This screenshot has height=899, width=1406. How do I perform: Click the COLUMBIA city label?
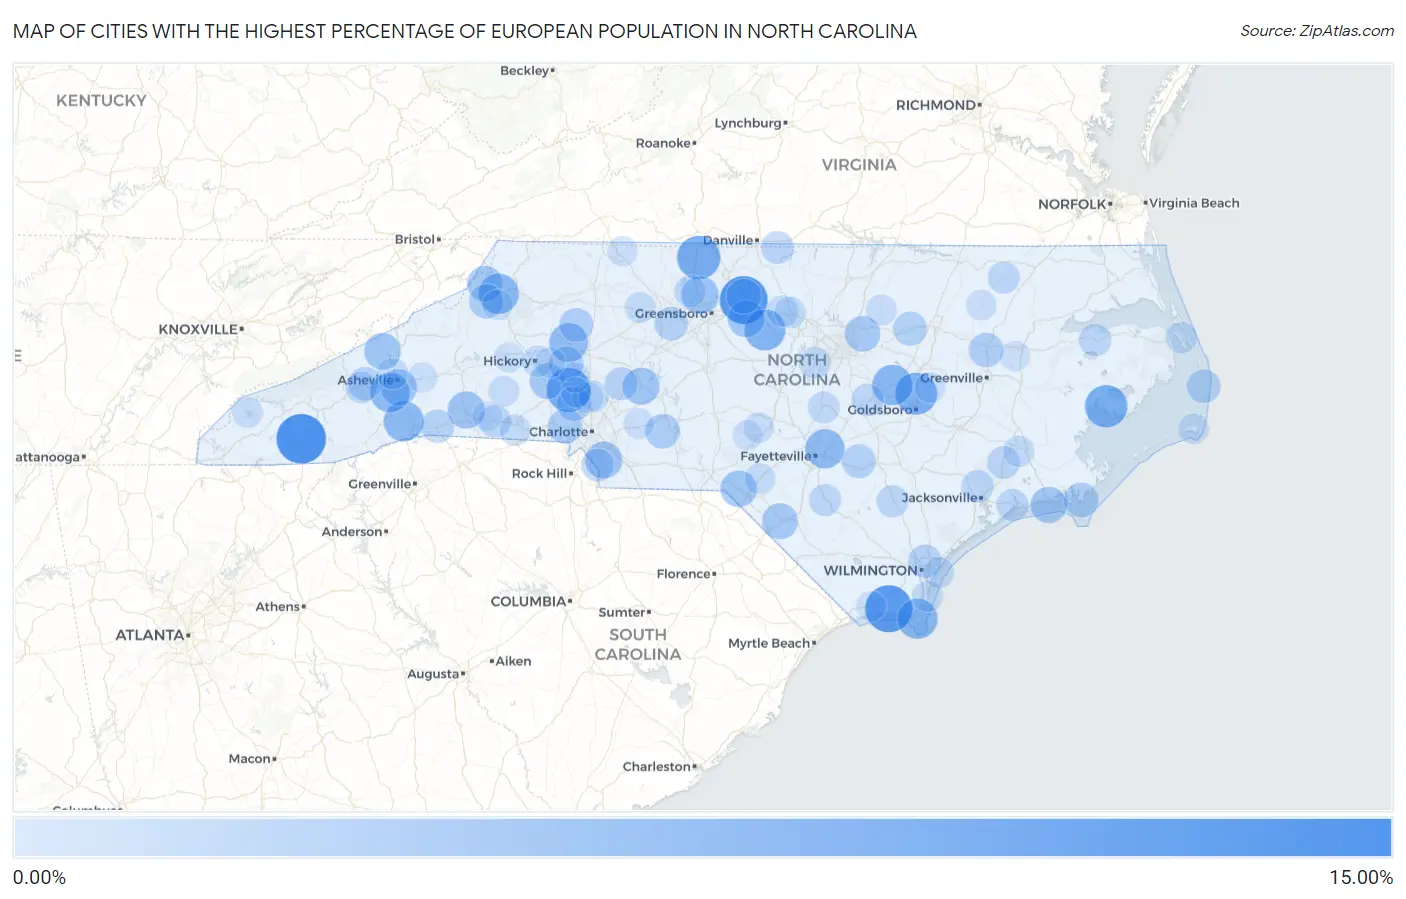coord(530,601)
